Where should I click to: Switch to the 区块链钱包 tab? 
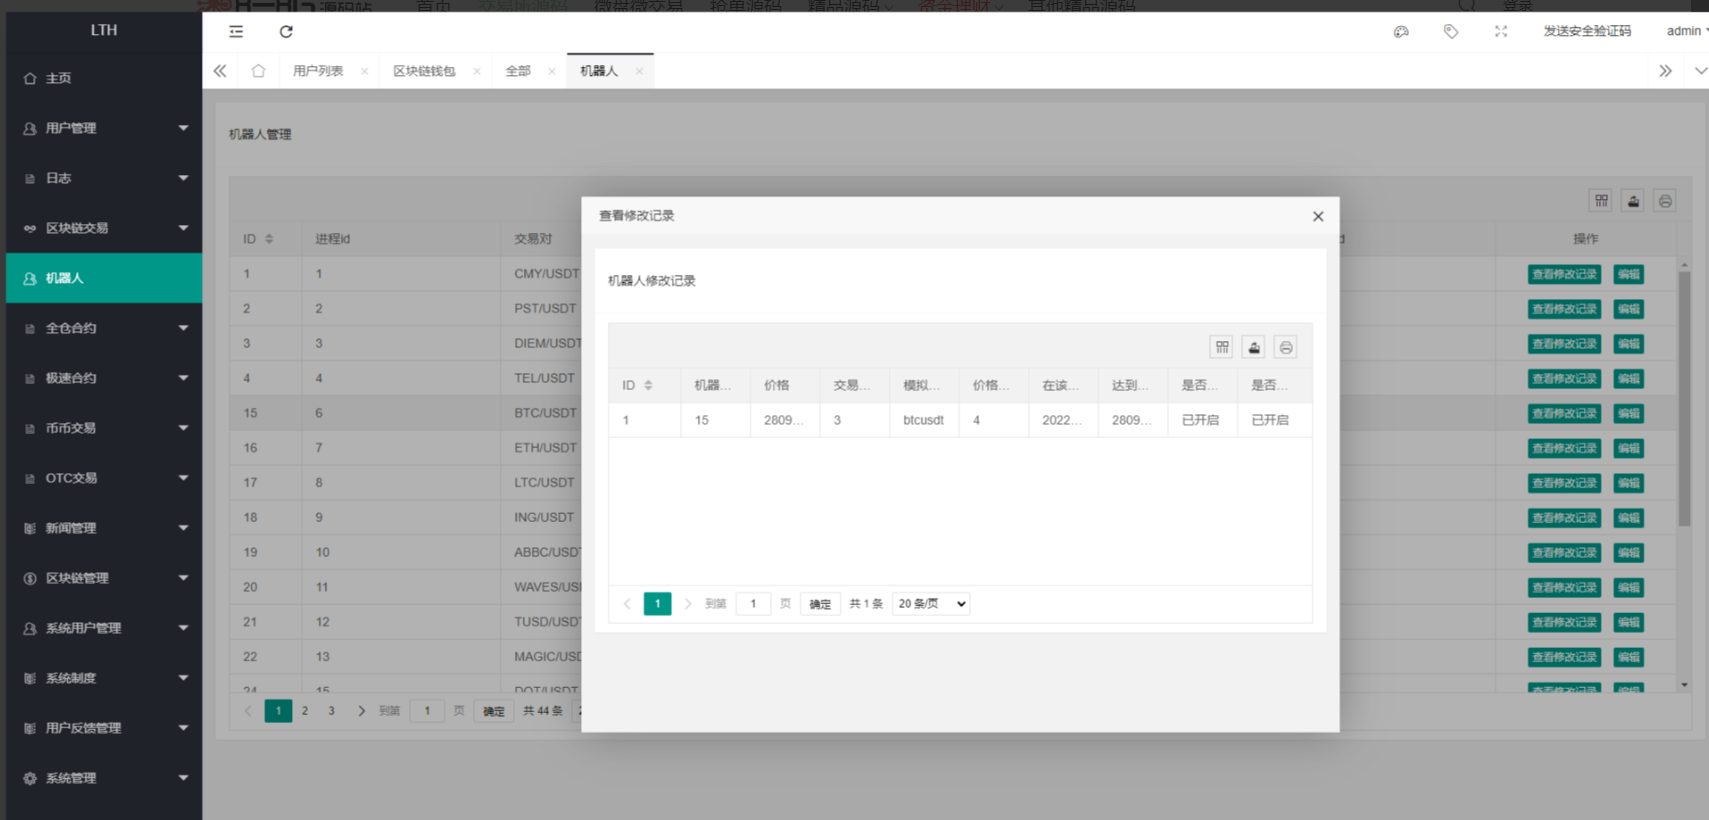424,71
